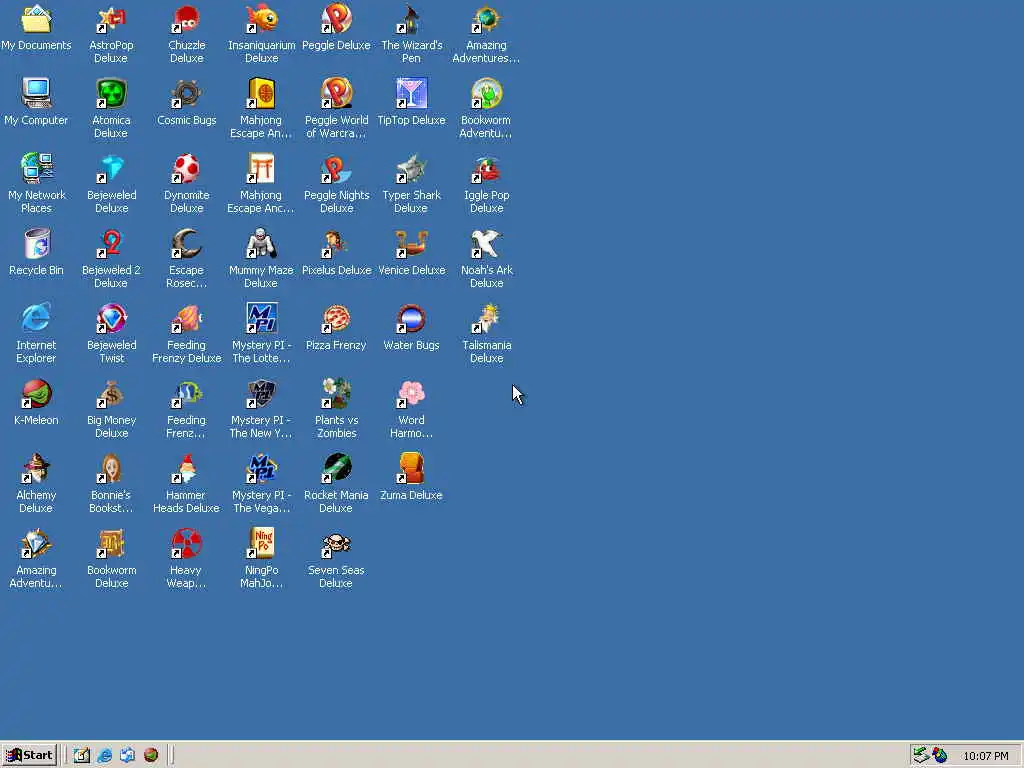Viewport: 1024px width, 768px height.
Task: Click the 10:07 PM system clock
Action: click(985, 756)
